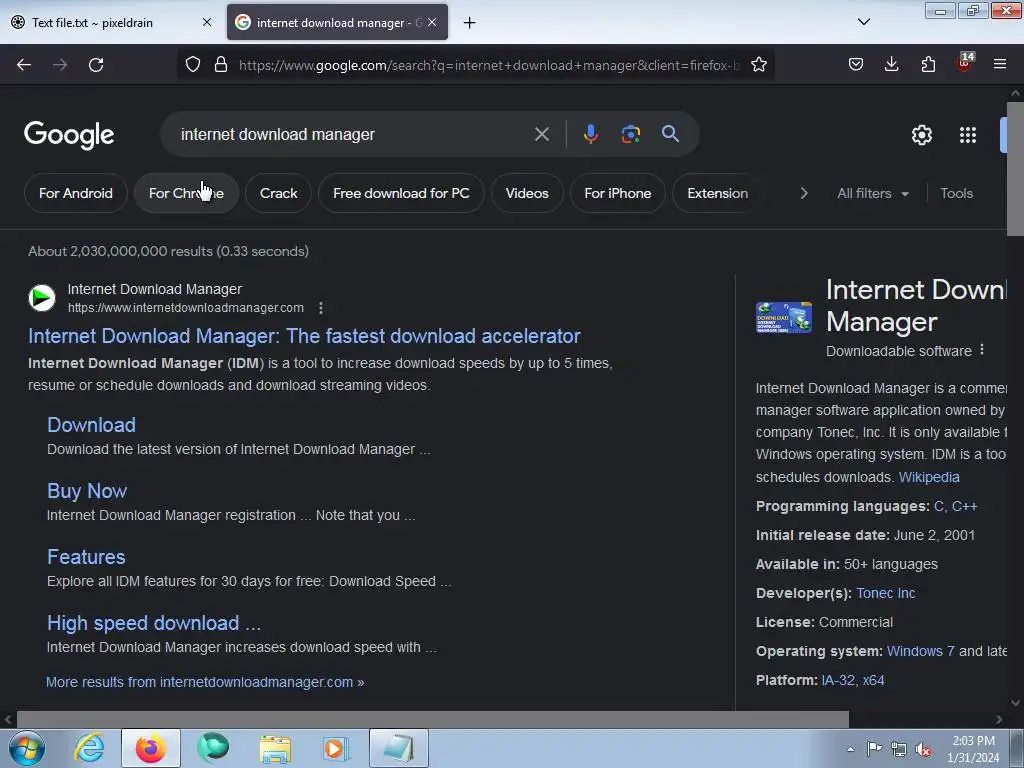Close the internet download manager tab
Screen dimensions: 1024x768
coord(432,23)
